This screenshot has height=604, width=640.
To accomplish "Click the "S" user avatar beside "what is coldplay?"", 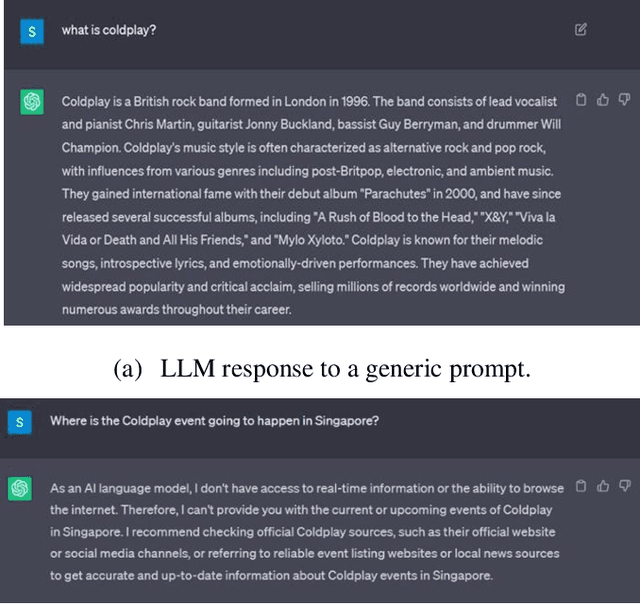I will [32, 31].
